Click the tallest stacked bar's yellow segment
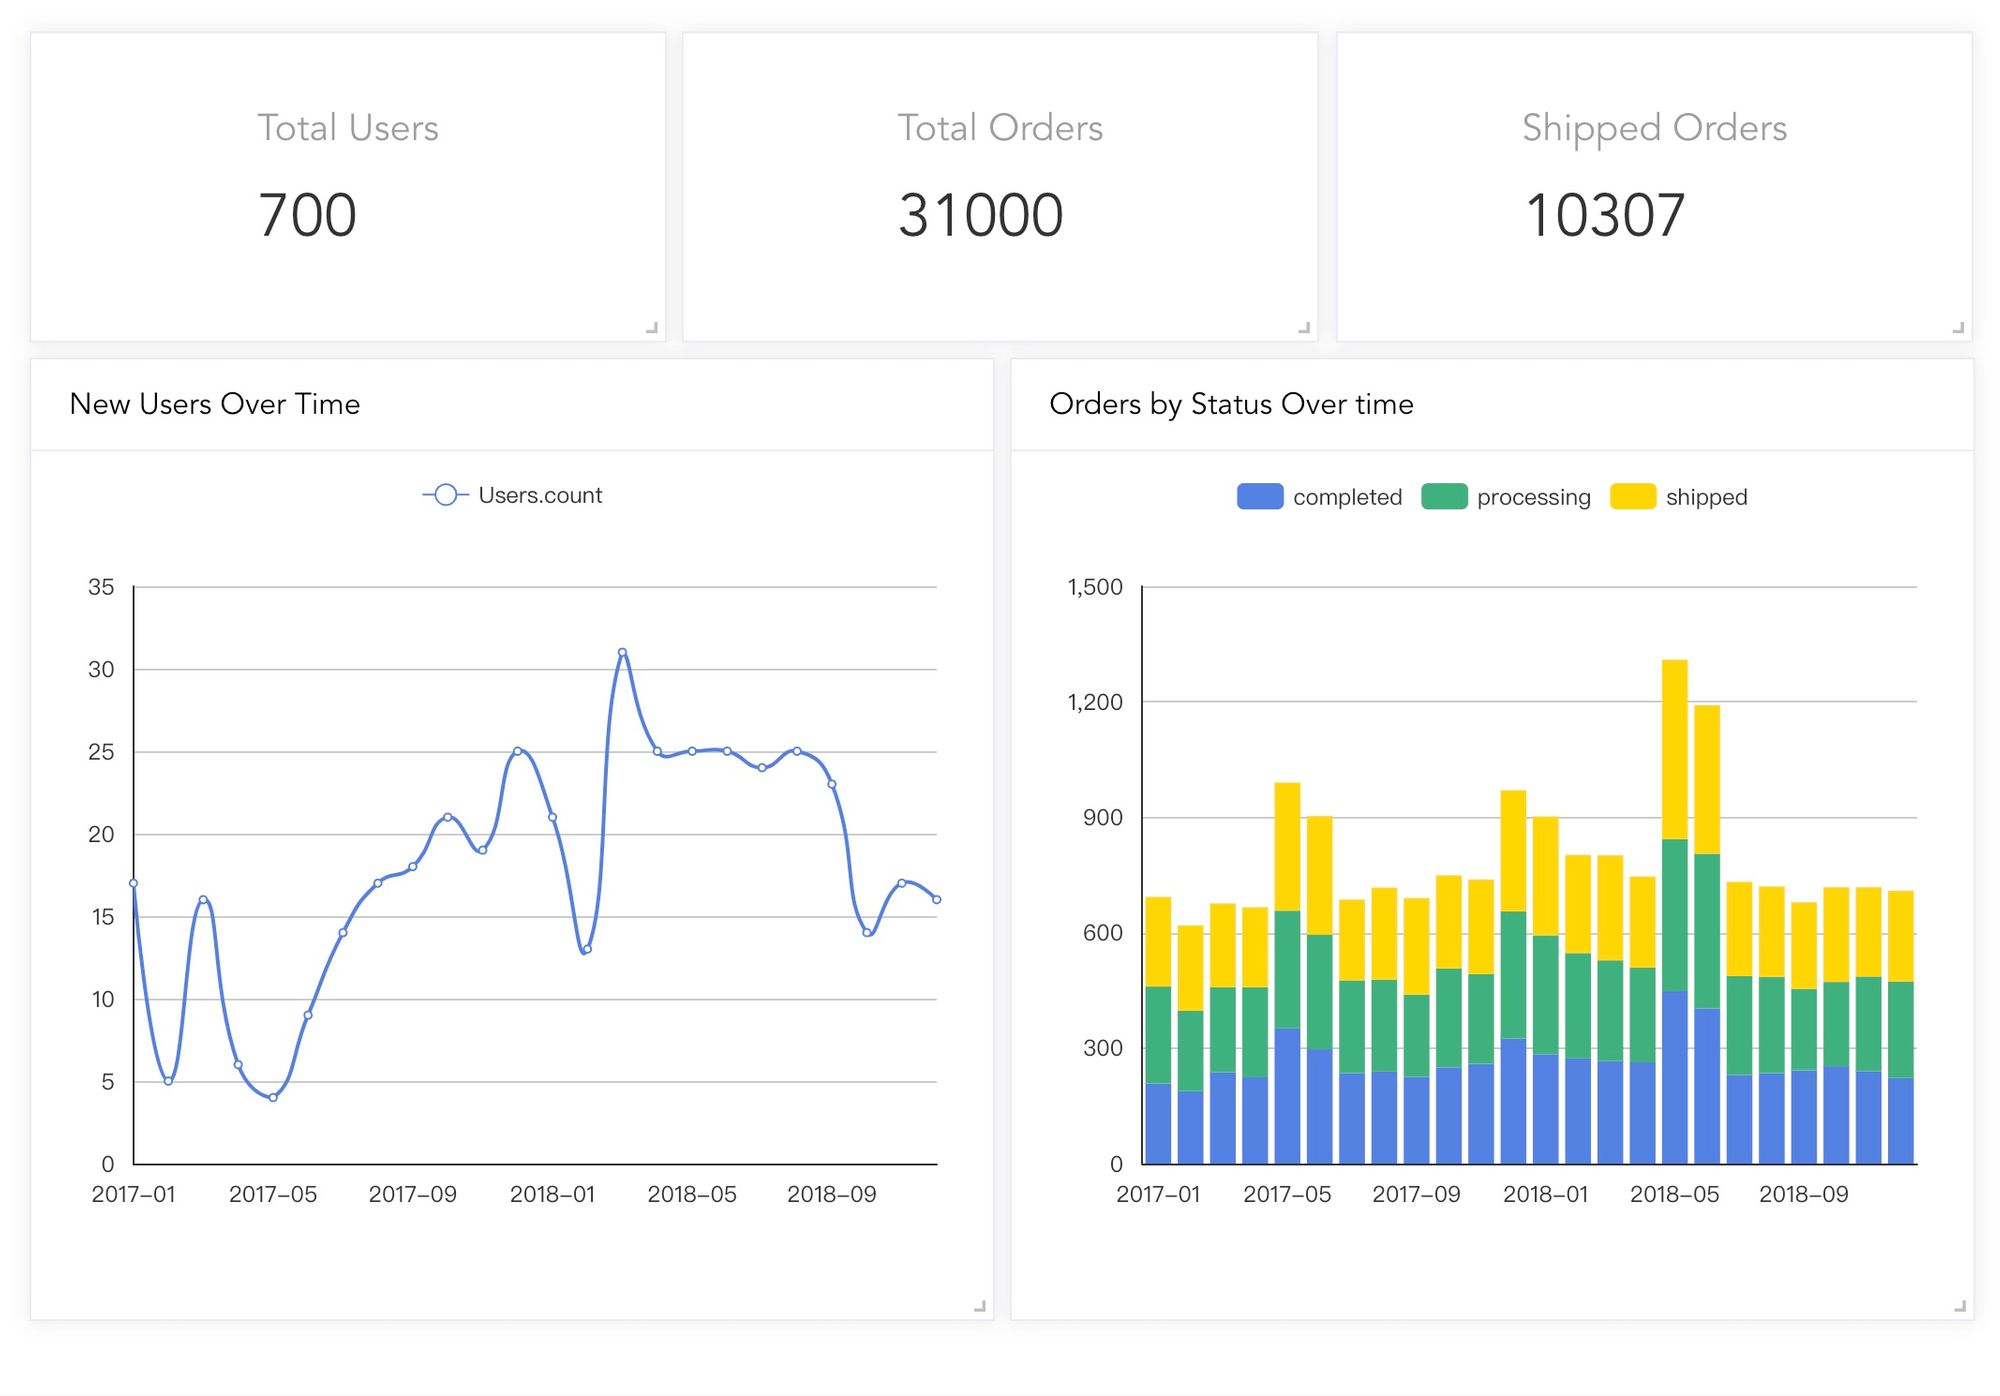Image resolution: width=2000 pixels, height=1396 pixels. pos(1675,749)
